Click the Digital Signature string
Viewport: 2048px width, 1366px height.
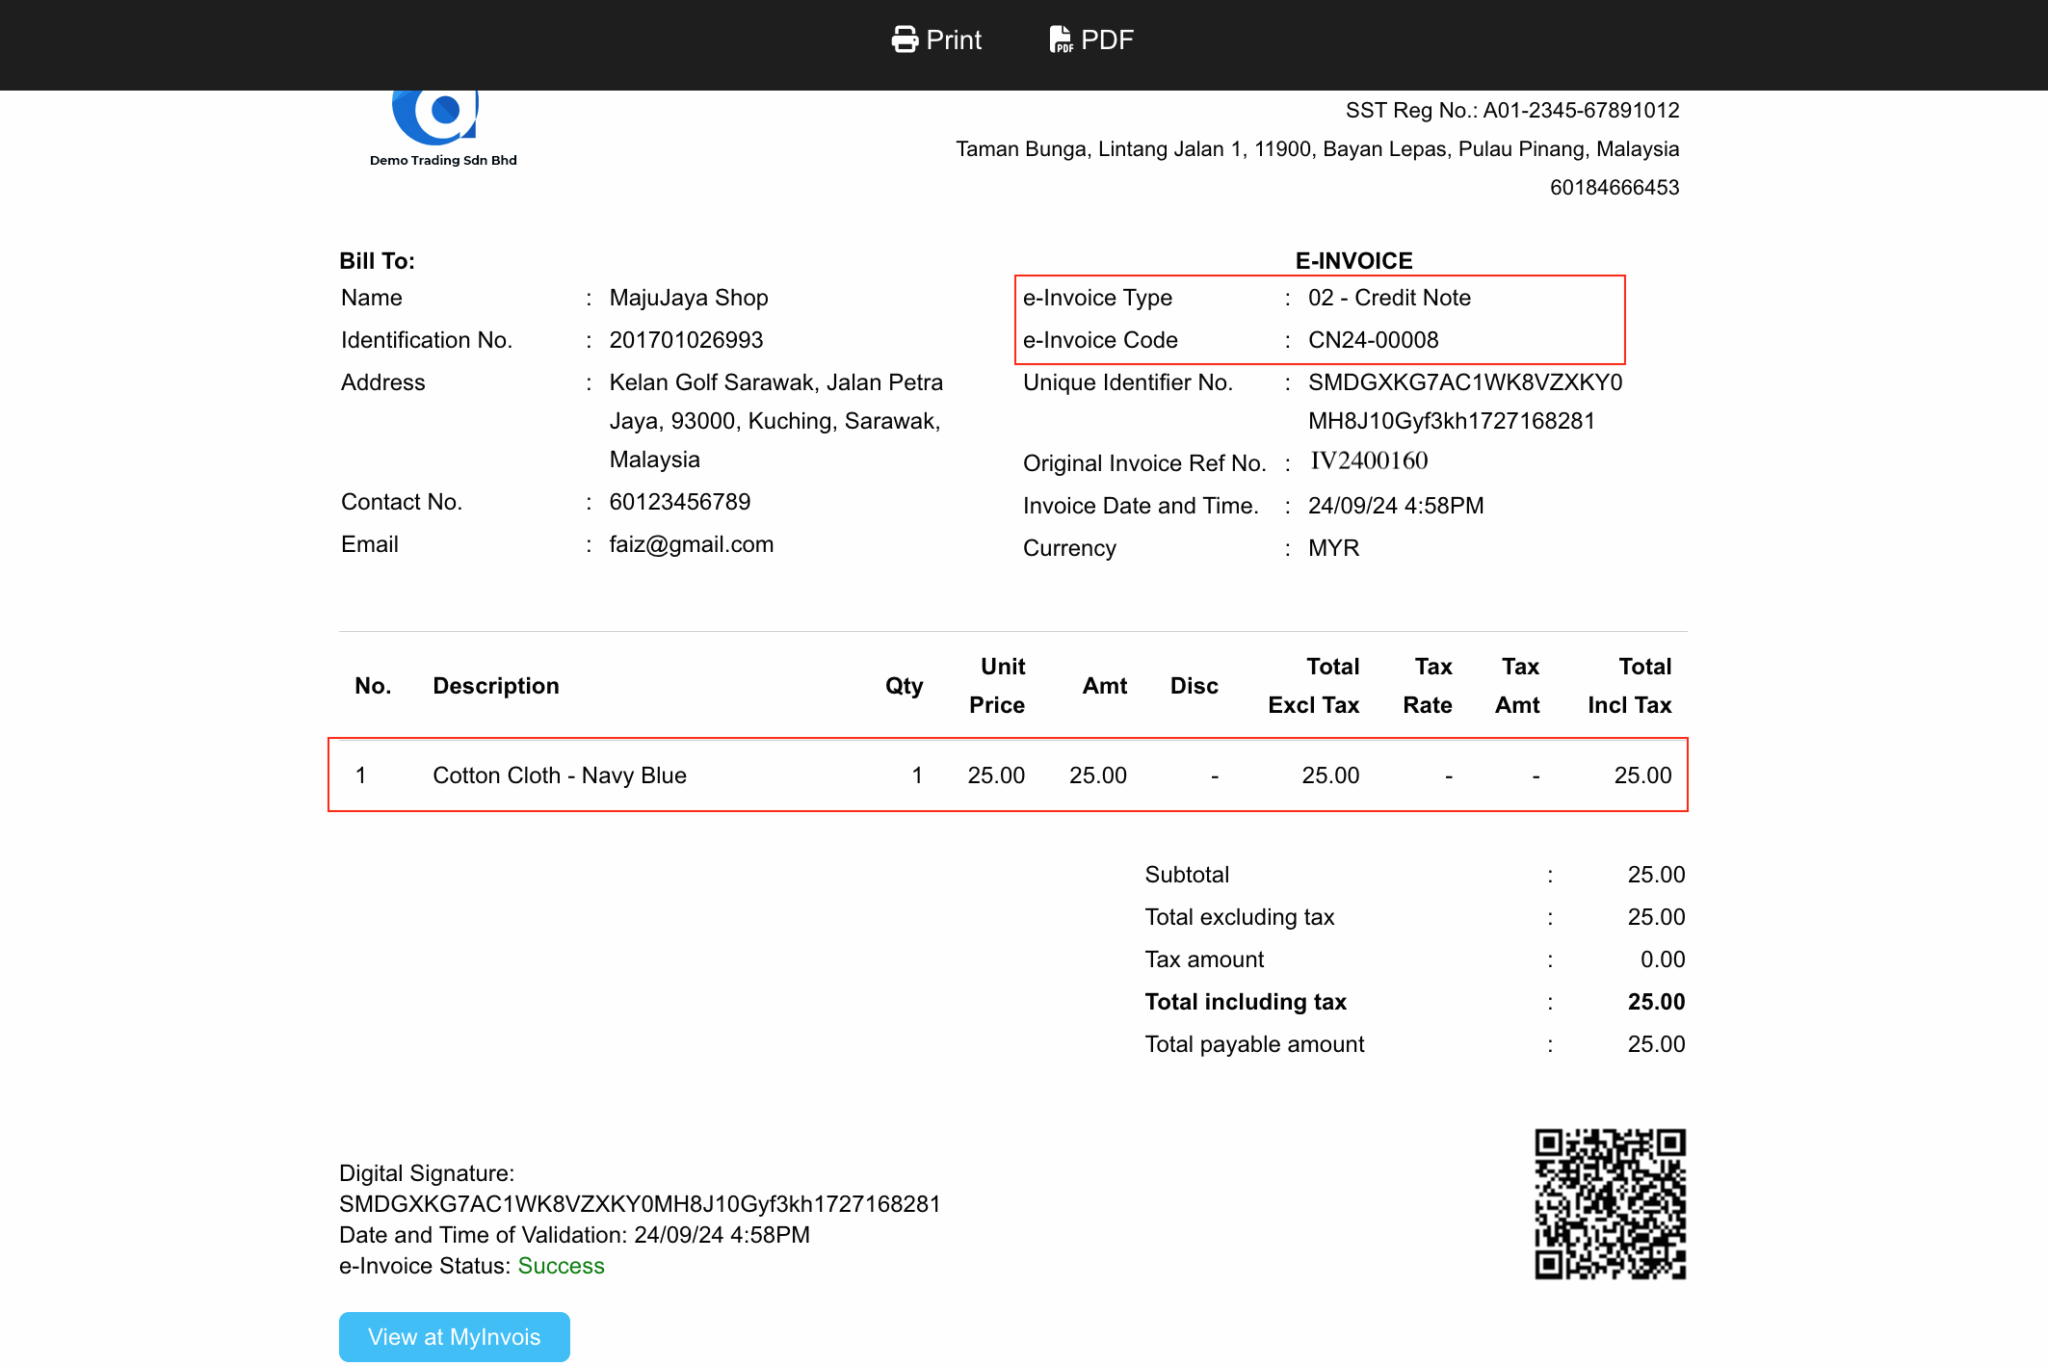(639, 1204)
